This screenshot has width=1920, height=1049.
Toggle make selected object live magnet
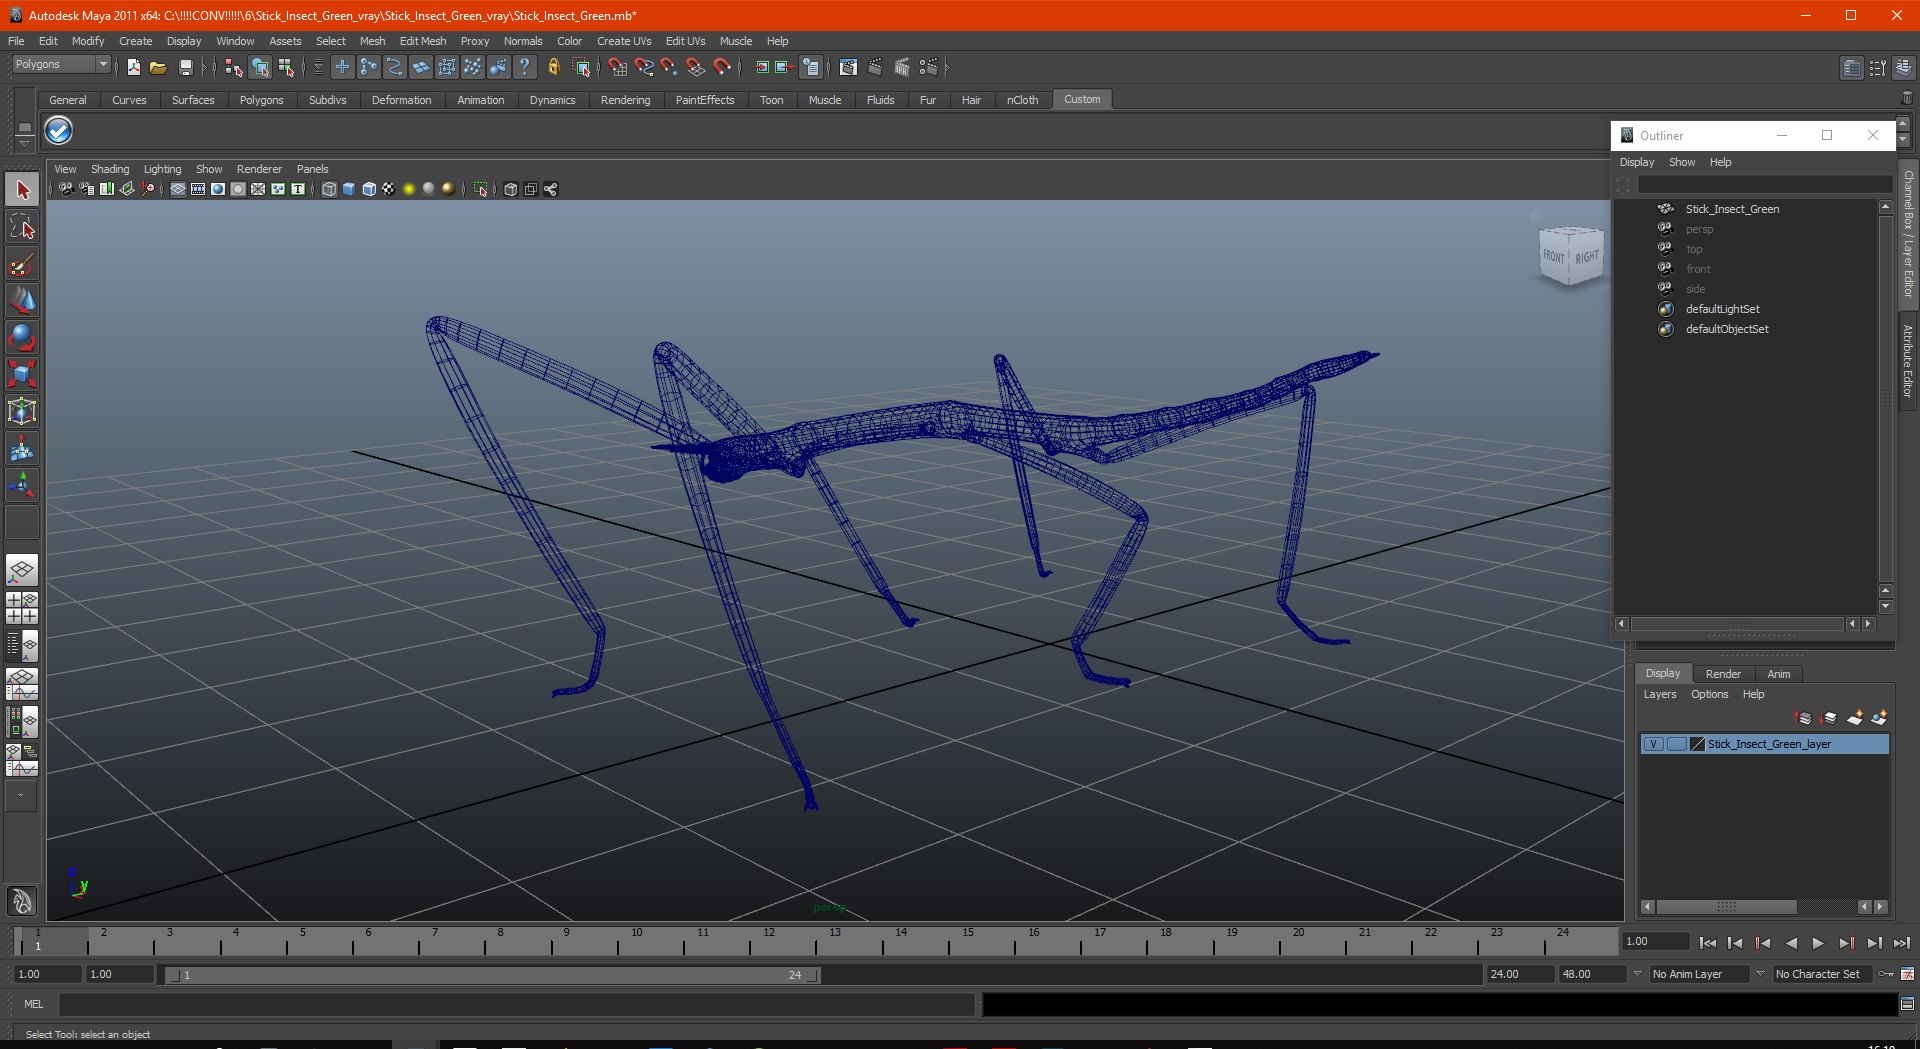(x=722, y=67)
